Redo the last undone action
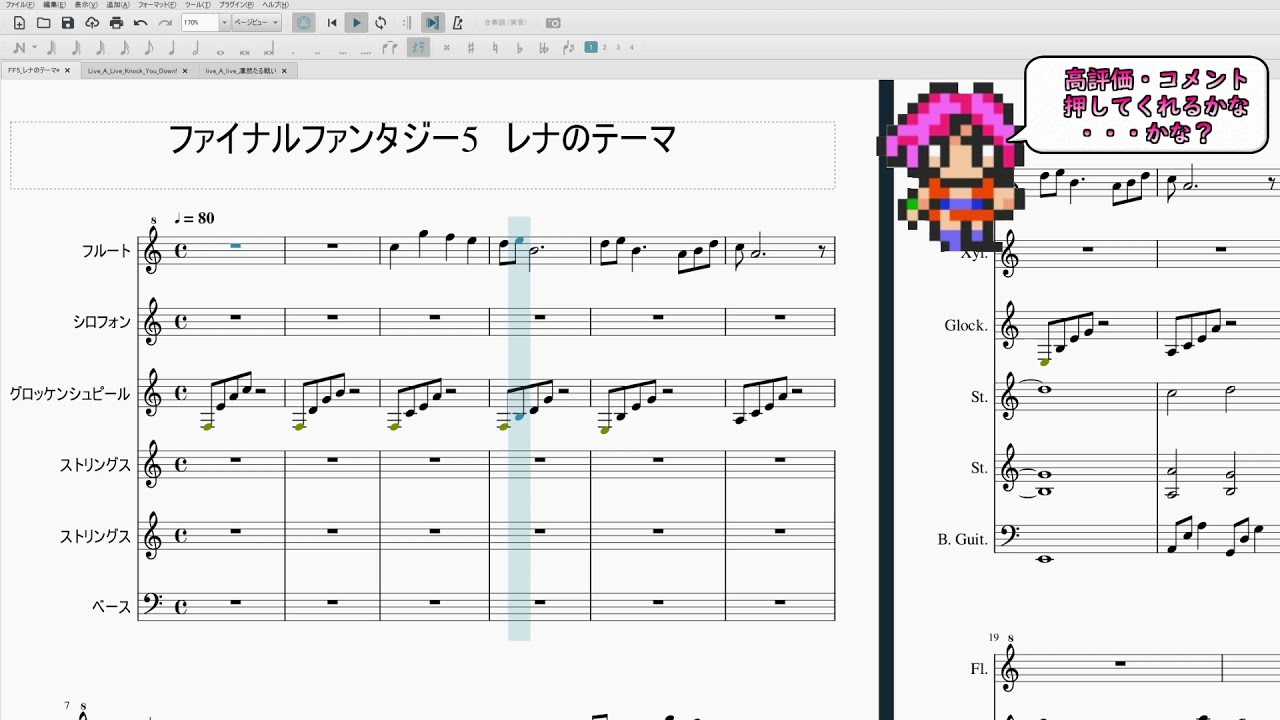1280x720 pixels. (165, 22)
